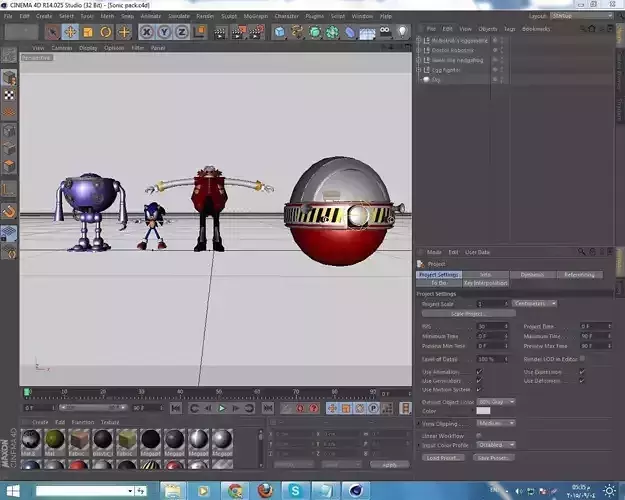Click the Scale Project button
The height and width of the screenshot is (500, 625).
[469, 314]
